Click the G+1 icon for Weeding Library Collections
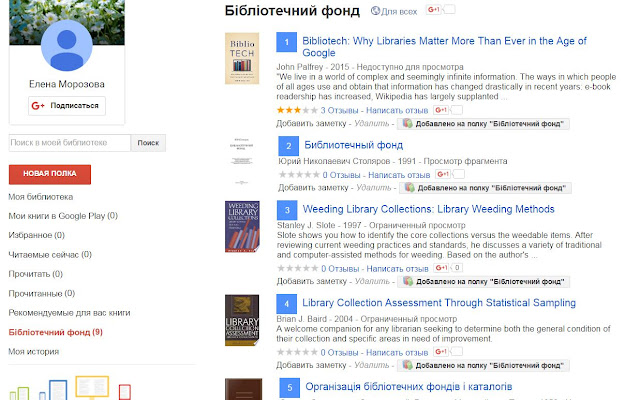The width and height of the screenshot is (640, 400). [x=441, y=268]
